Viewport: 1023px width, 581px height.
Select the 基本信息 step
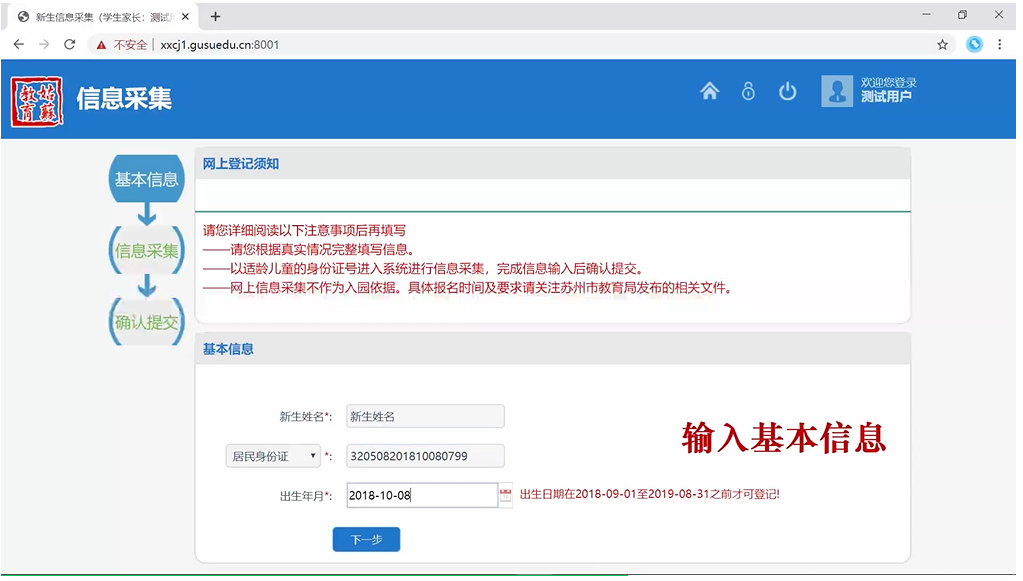coord(146,180)
